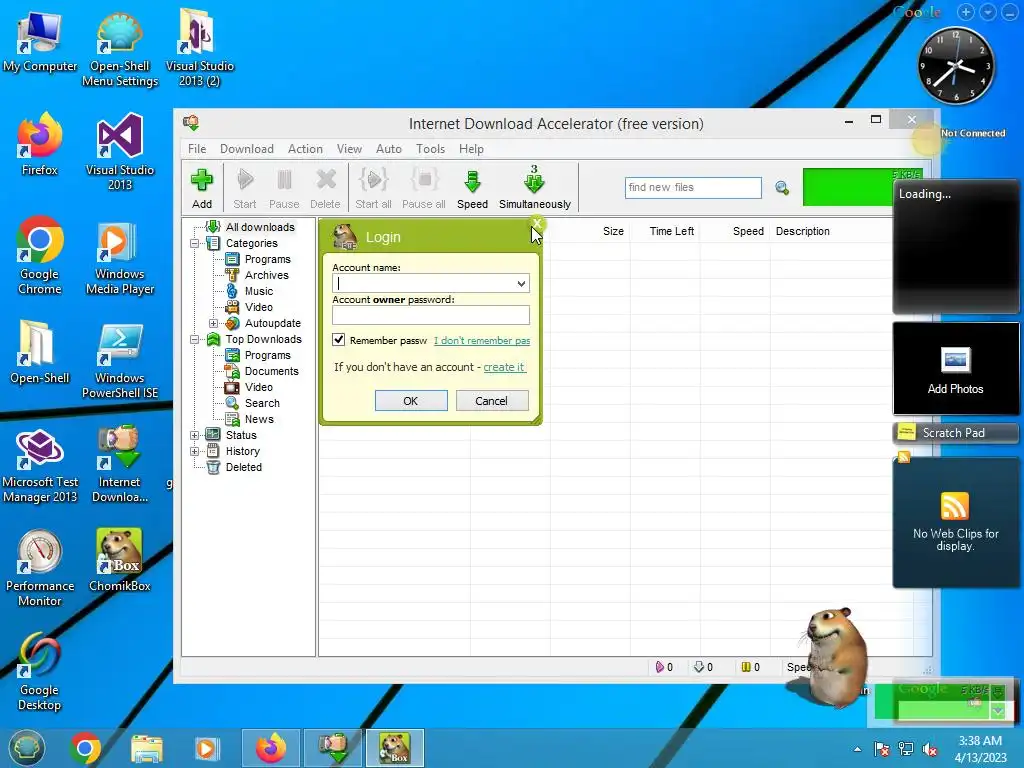Click the Size column header
This screenshot has width=1024, height=768.
coord(613,231)
